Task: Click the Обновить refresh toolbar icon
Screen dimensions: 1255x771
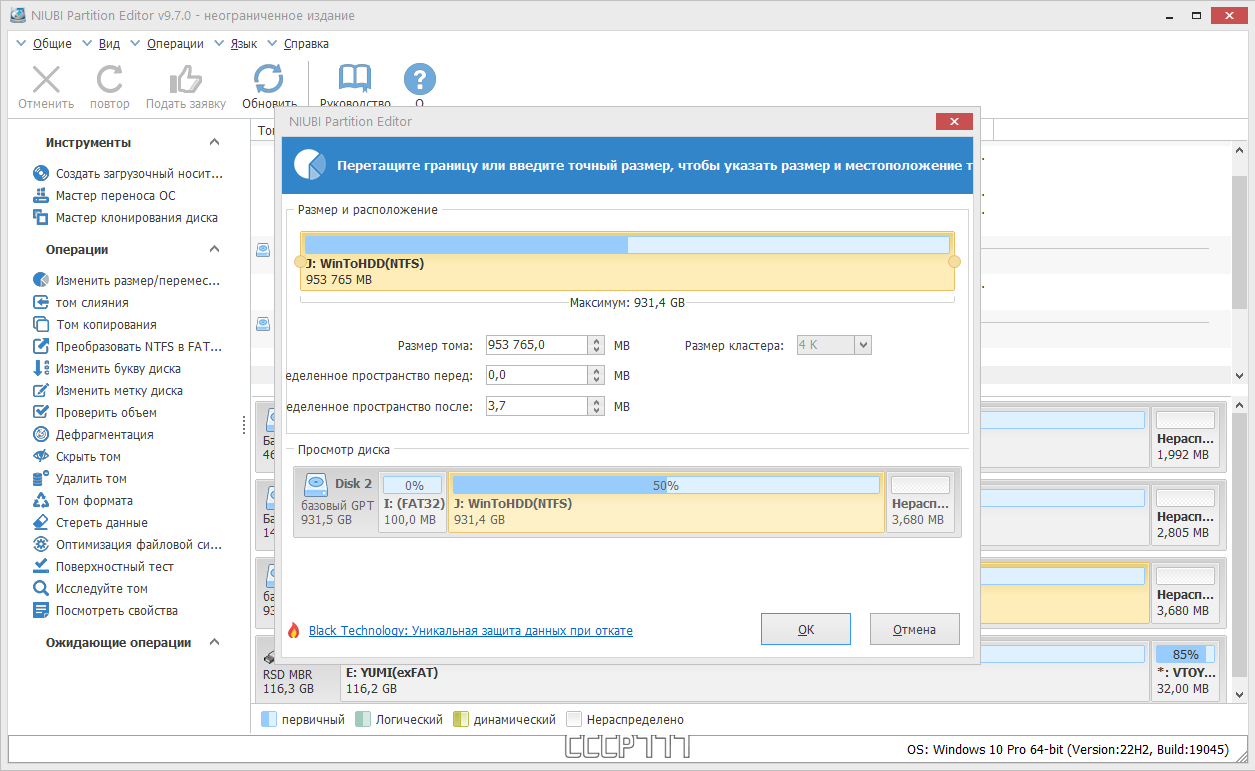Action: point(268,80)
